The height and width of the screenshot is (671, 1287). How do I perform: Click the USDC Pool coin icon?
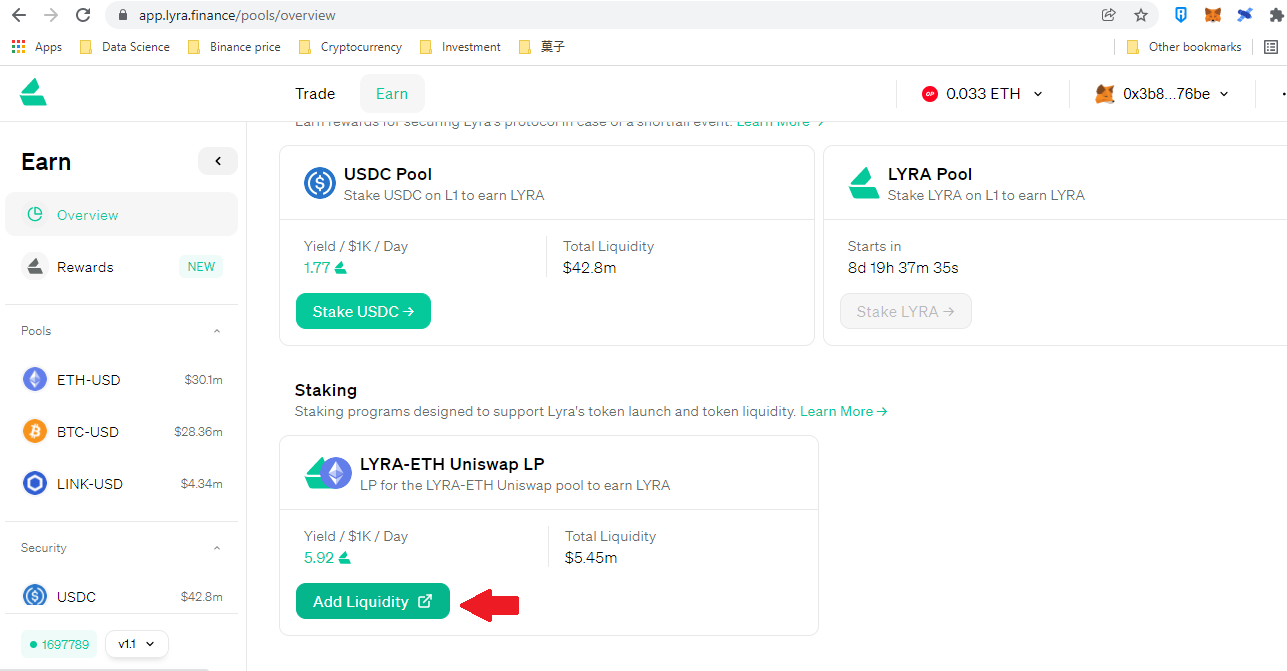coord(320,184)
